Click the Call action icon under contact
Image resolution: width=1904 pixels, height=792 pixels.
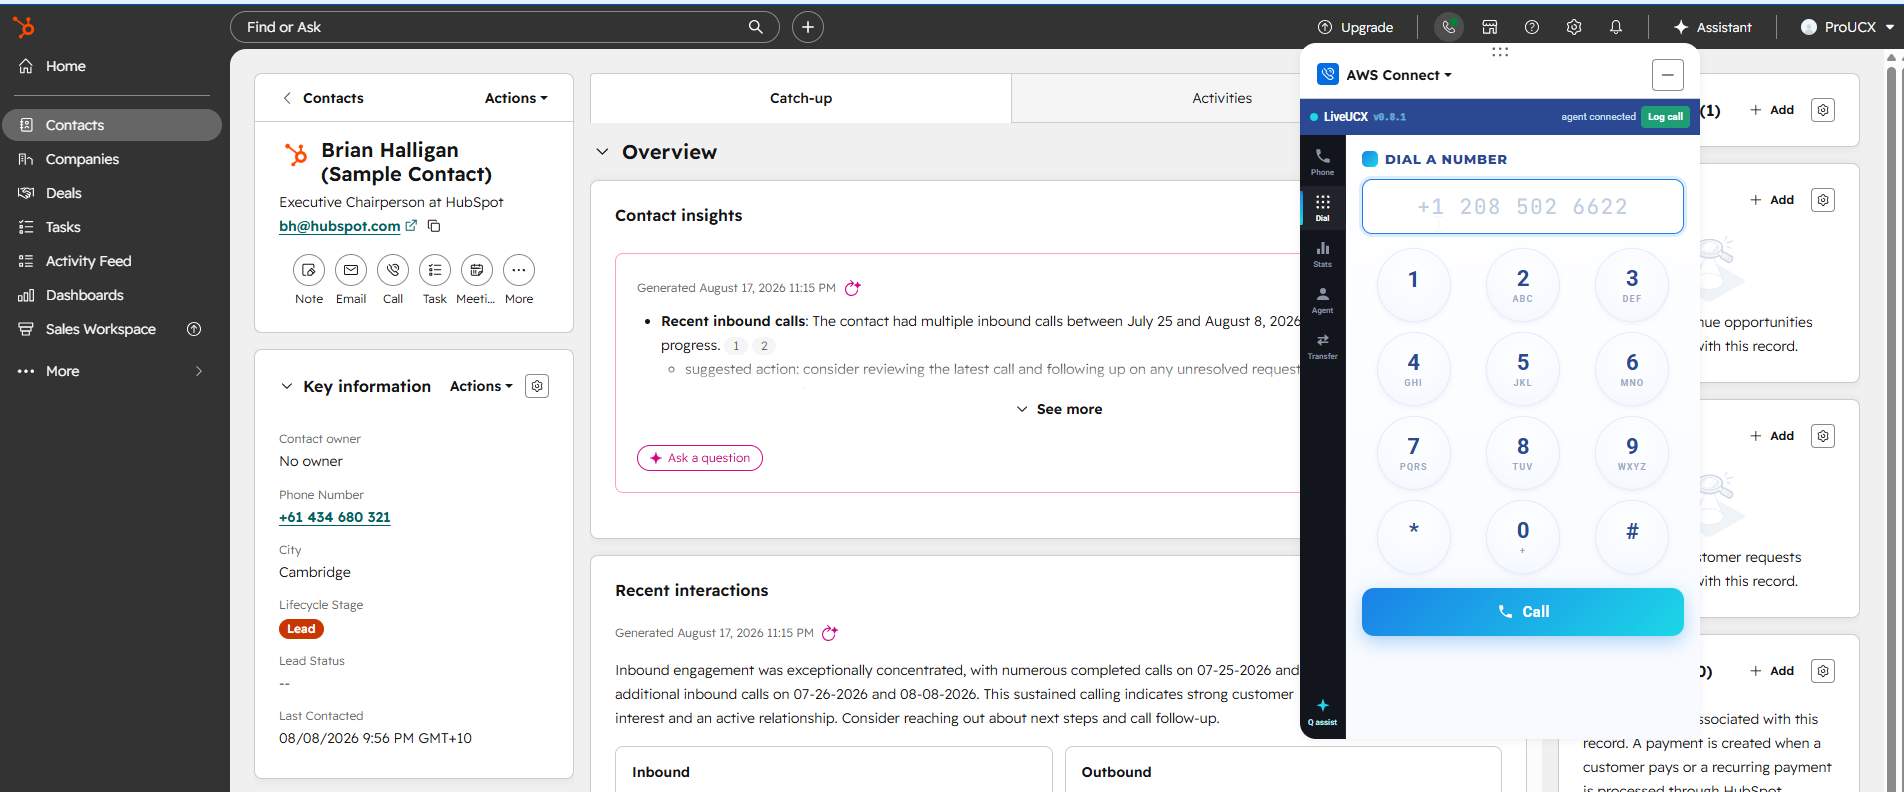(x=393, y=270)
